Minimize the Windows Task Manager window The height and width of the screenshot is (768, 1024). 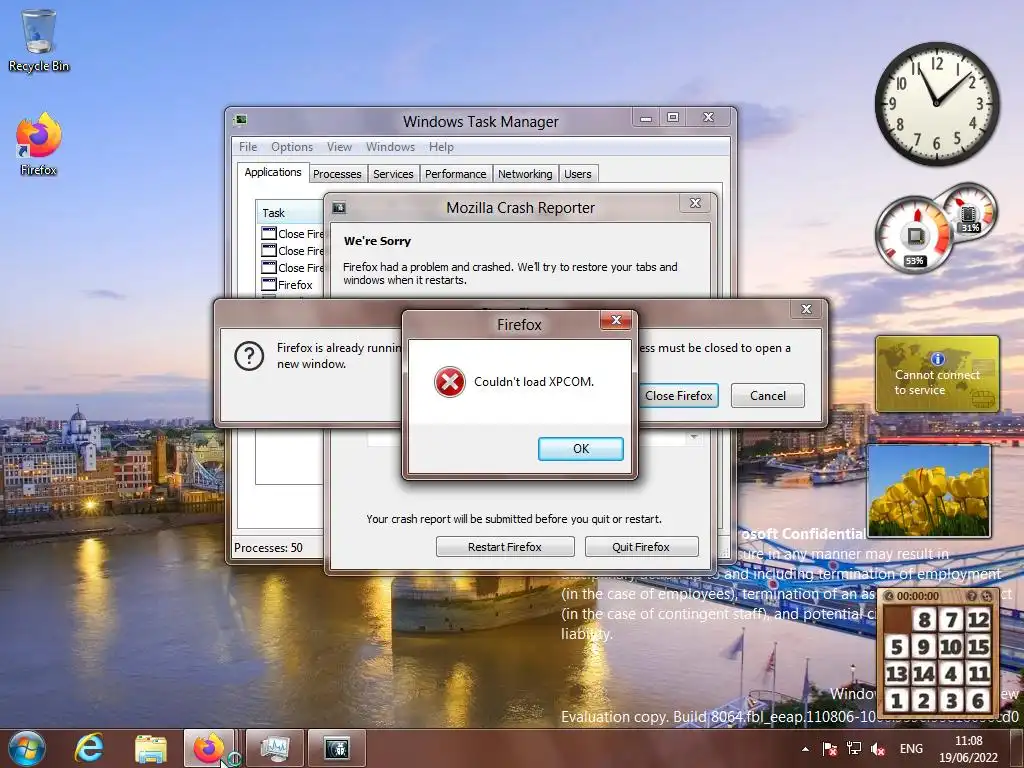[x=646, y=118]
